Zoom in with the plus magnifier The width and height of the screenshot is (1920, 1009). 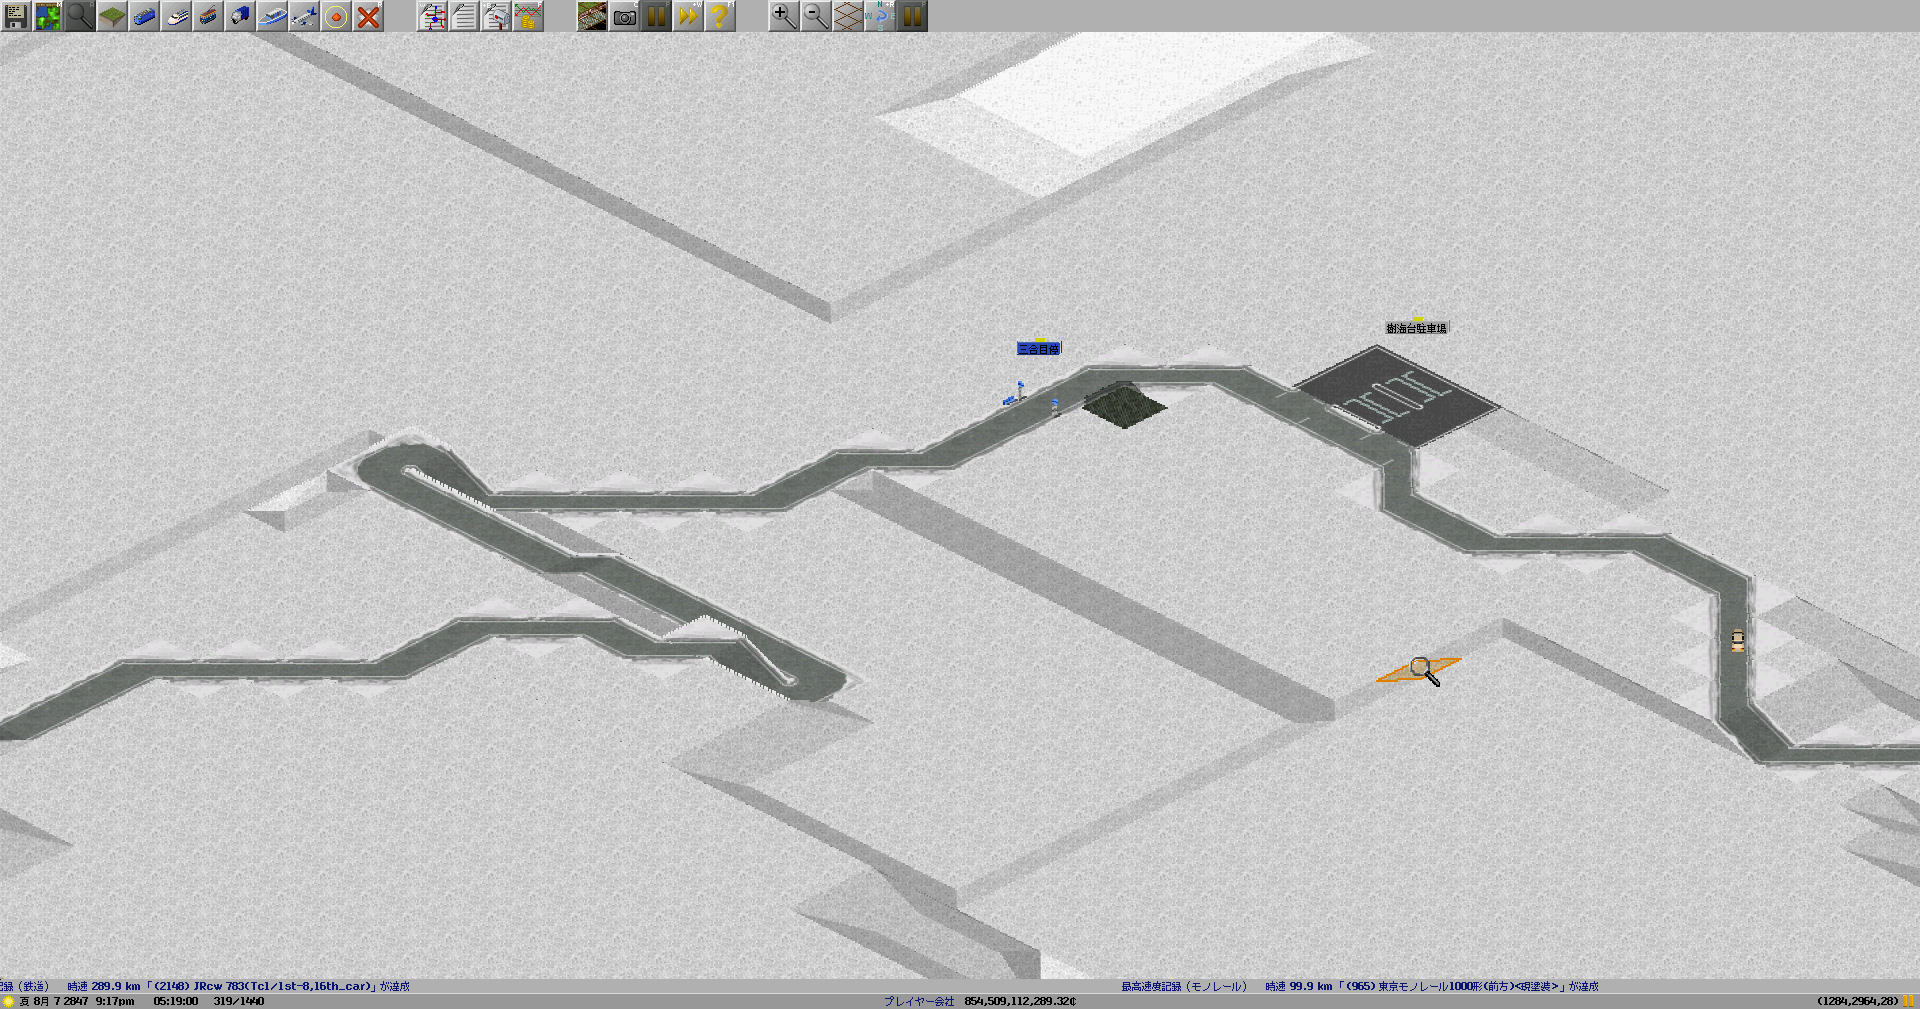[x=784, y=16]
